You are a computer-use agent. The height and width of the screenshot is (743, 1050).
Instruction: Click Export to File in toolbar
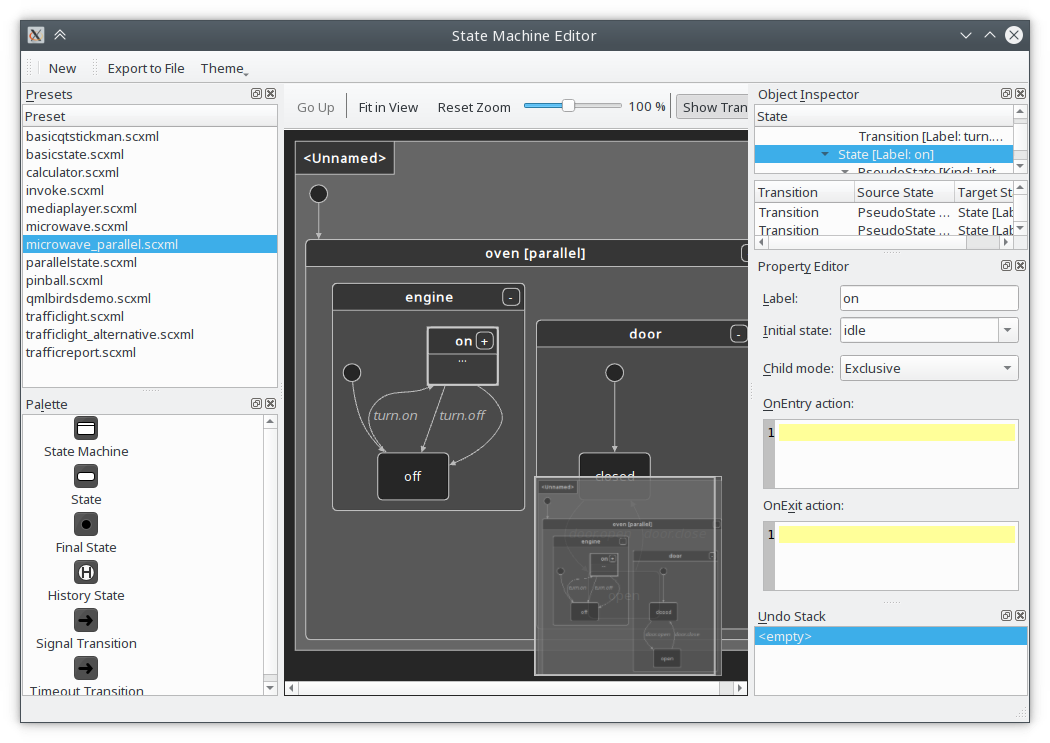coord(146,68)
